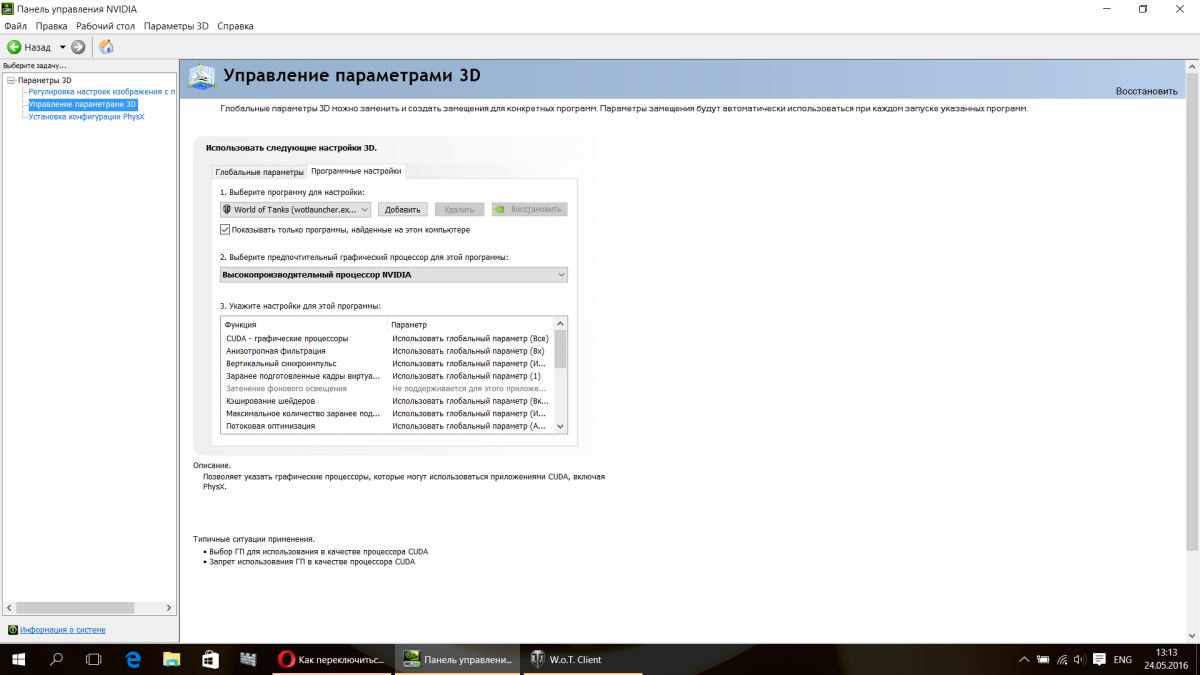Click Анизотропная фильтрация parameter value (8x)

(x=468, y=351)
